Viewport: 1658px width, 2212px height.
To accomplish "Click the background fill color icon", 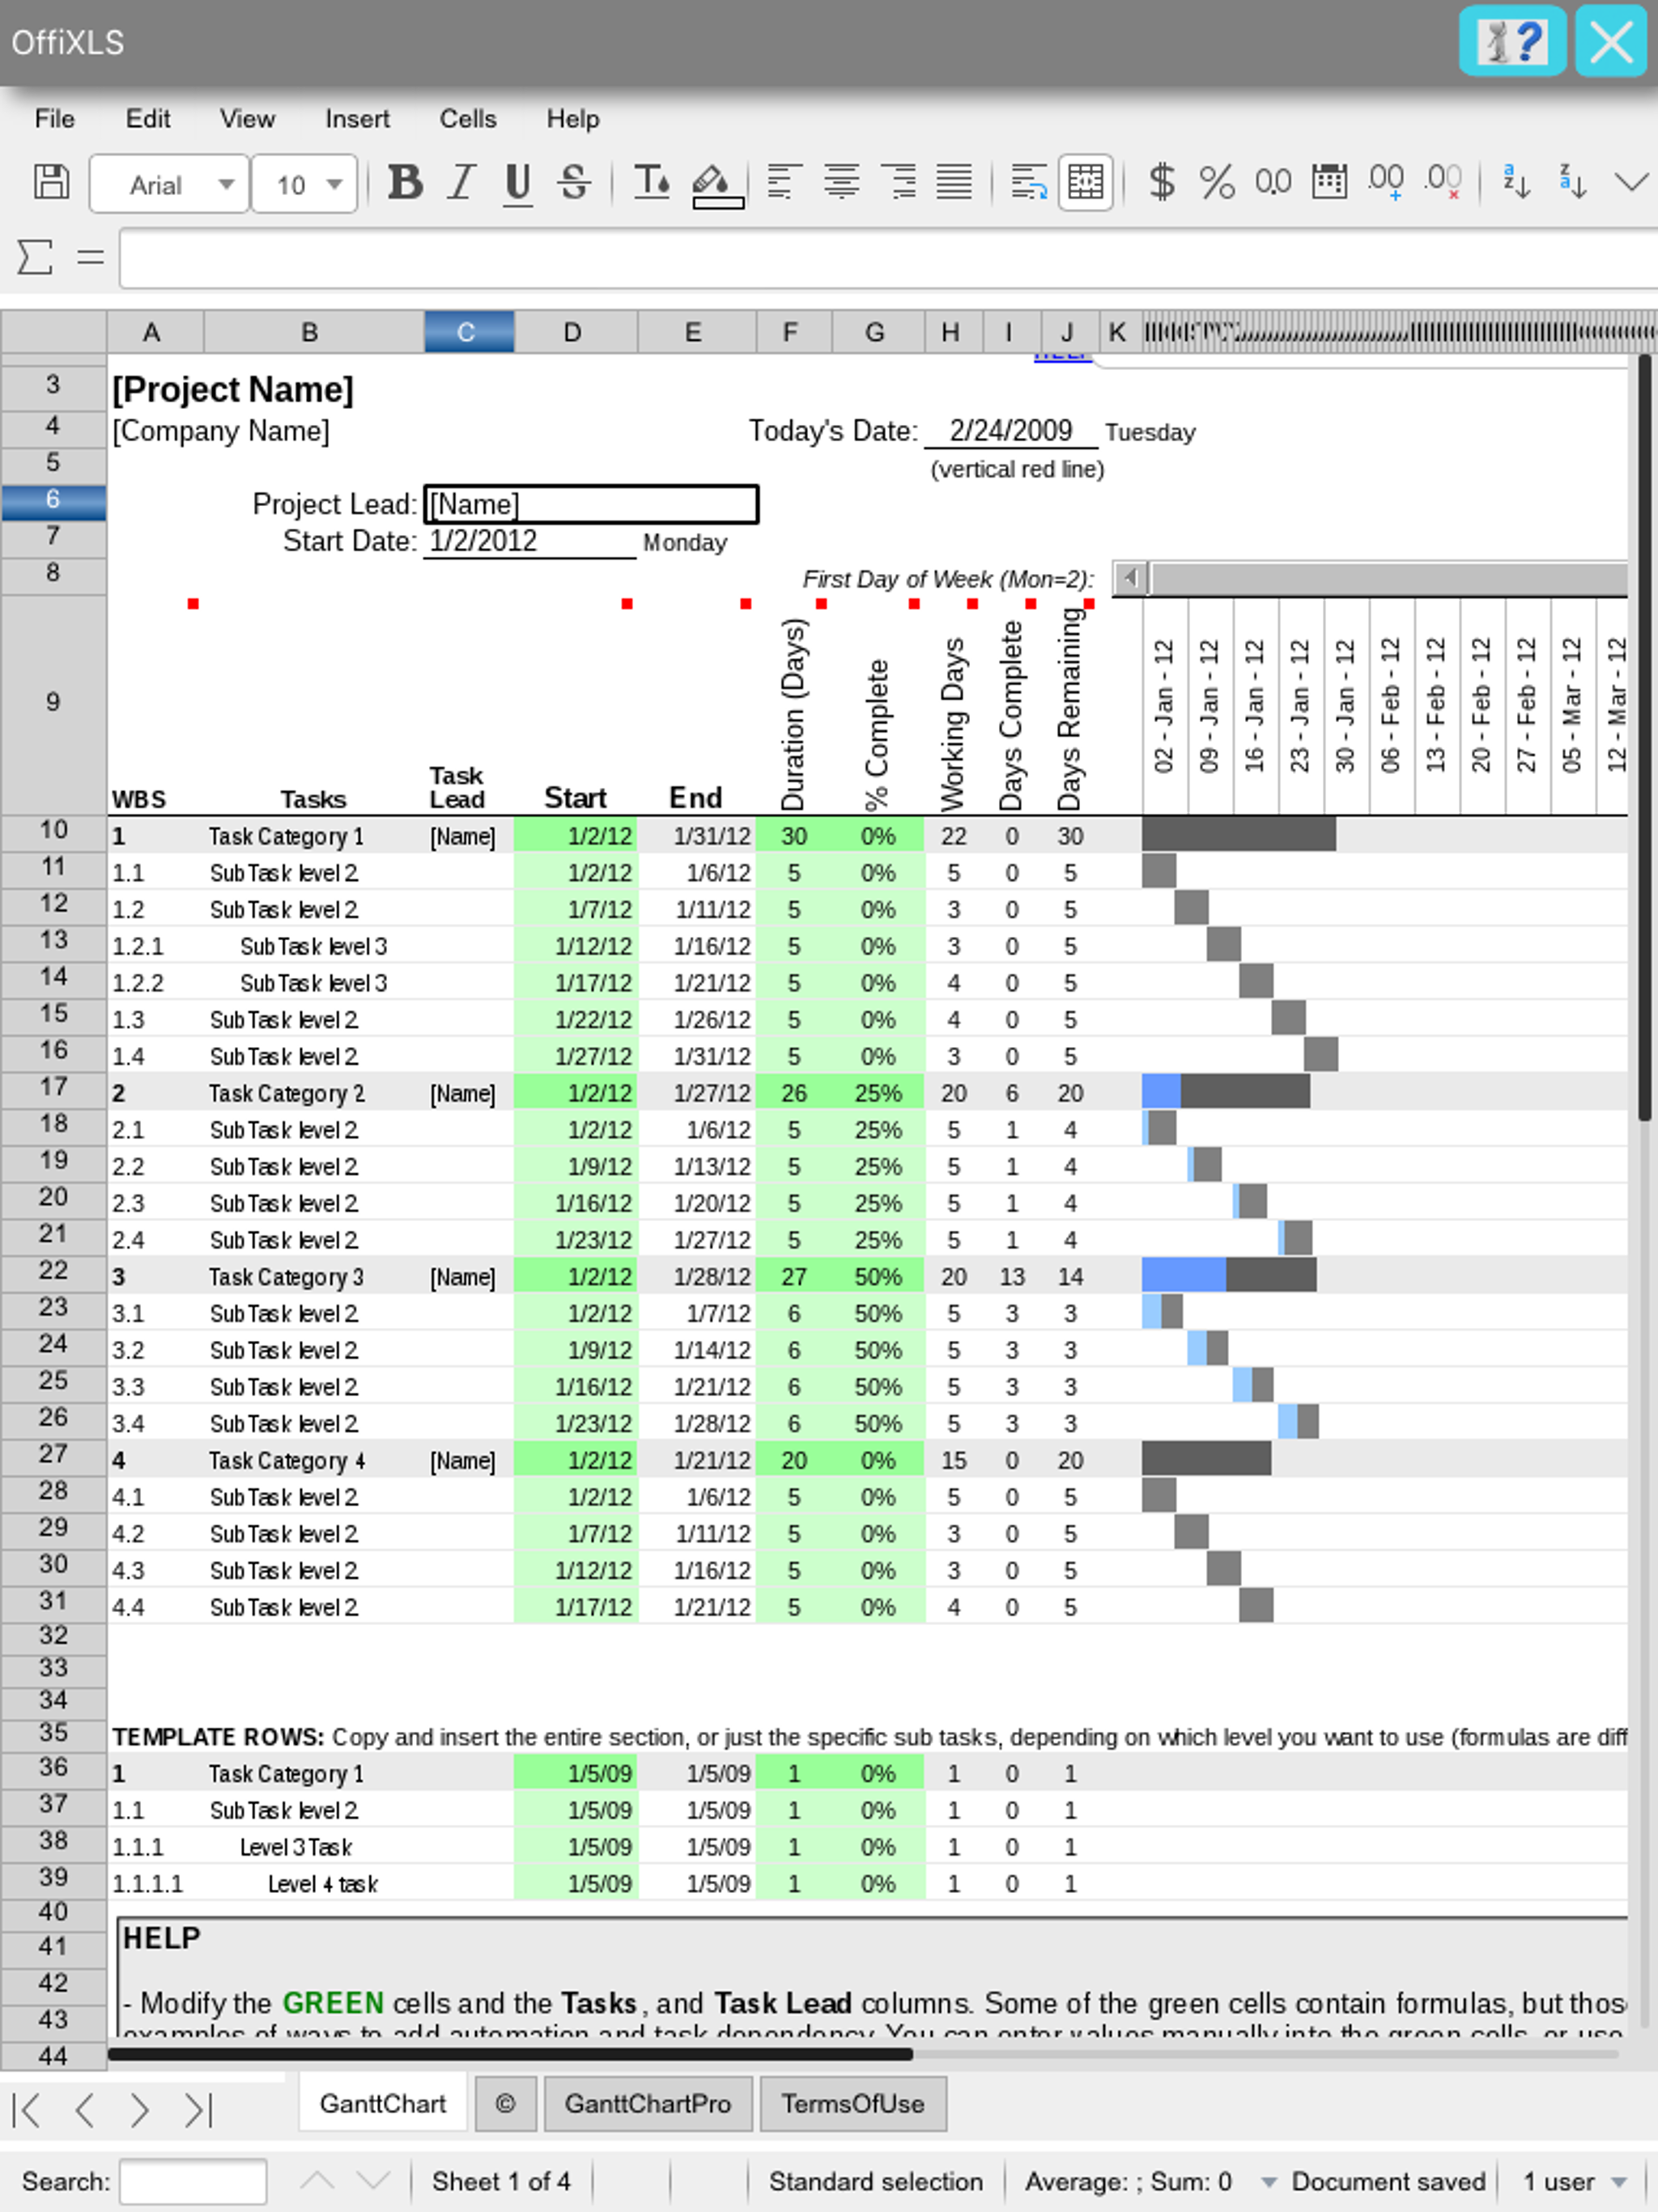I will pyautogui.click(x=716, y=185).
